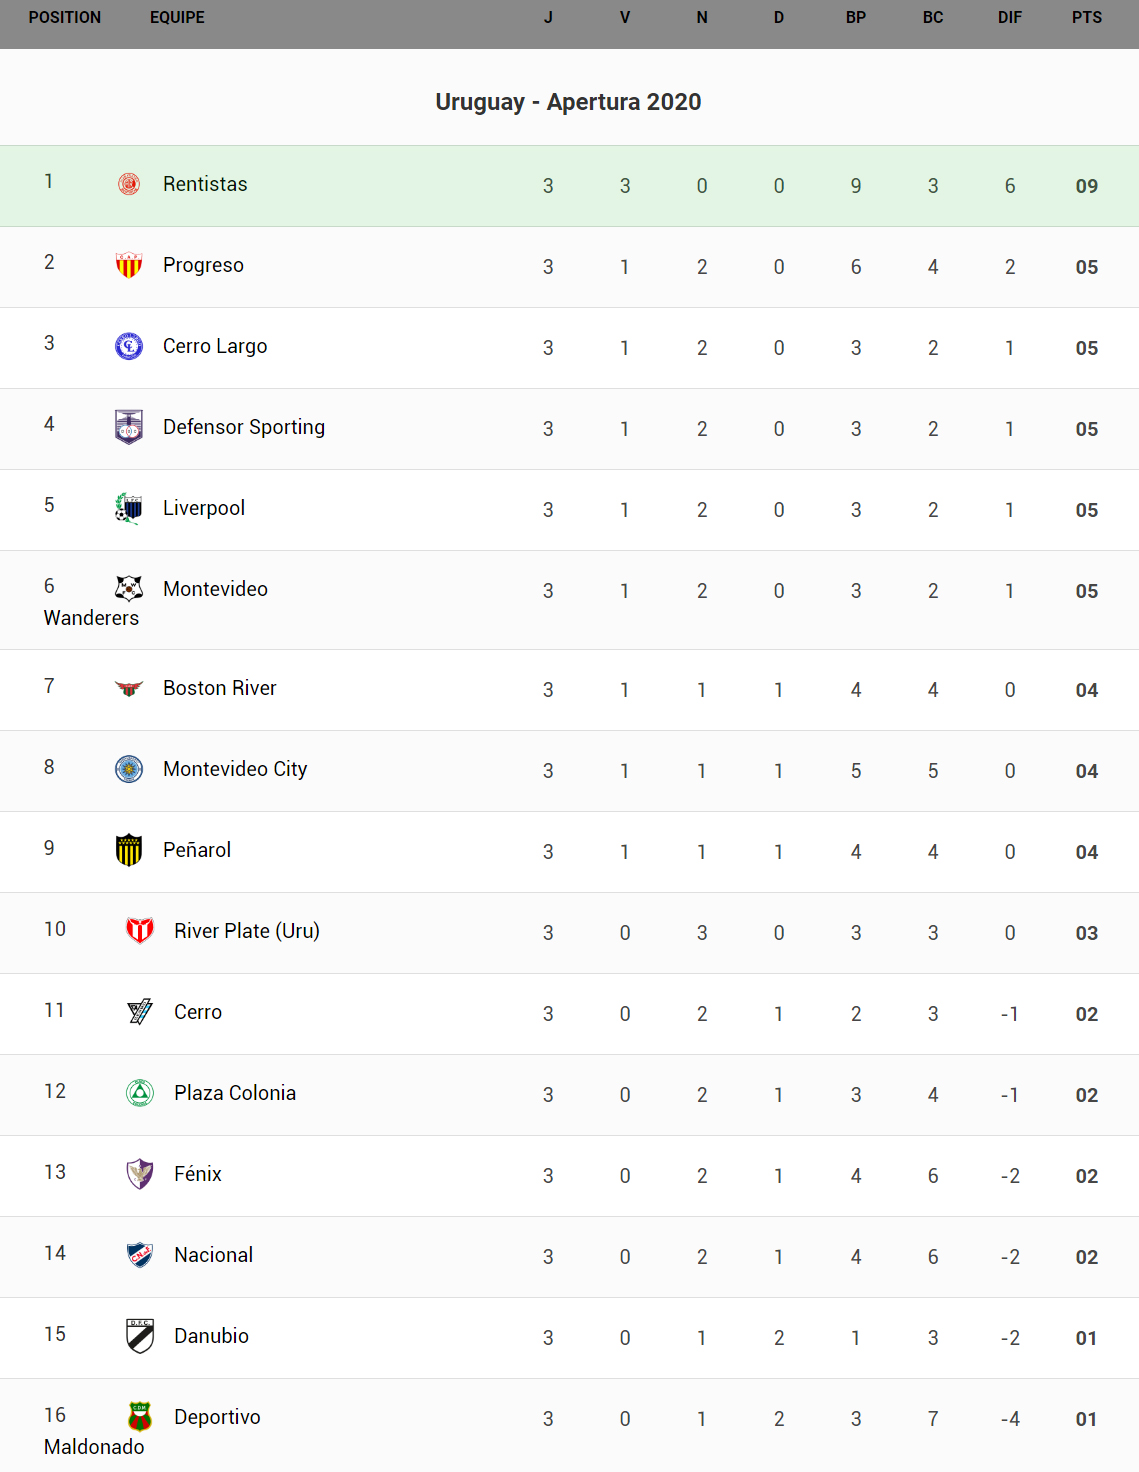Click the Danubio shield logo
The image size is (1139, 1472).
(140, 1336)
